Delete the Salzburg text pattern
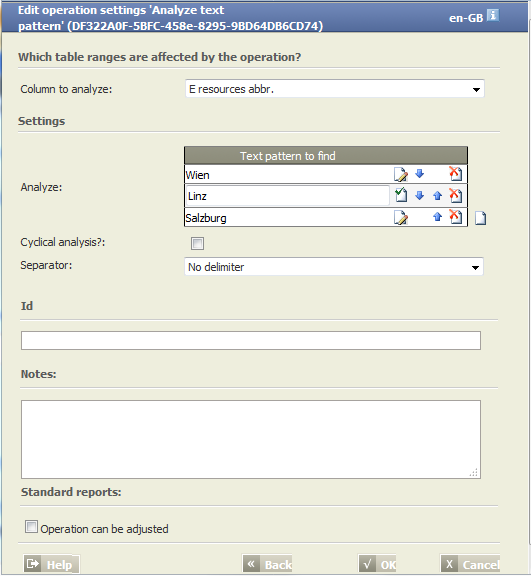Viewport: 531px width, 576px height. (x=455, y=217)
